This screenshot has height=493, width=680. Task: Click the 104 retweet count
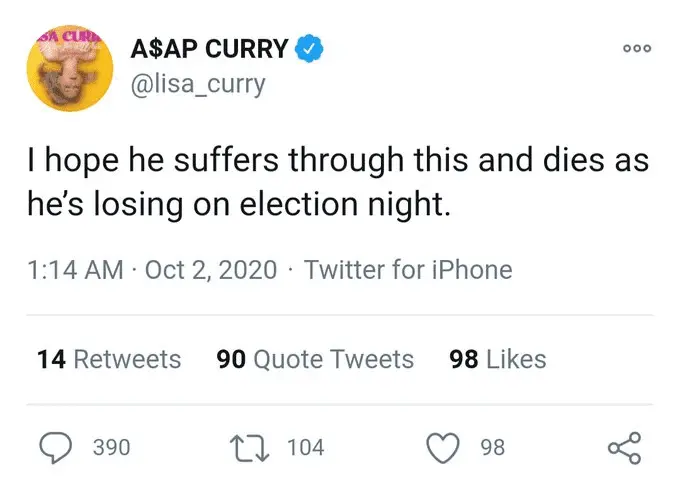[305, 447]
